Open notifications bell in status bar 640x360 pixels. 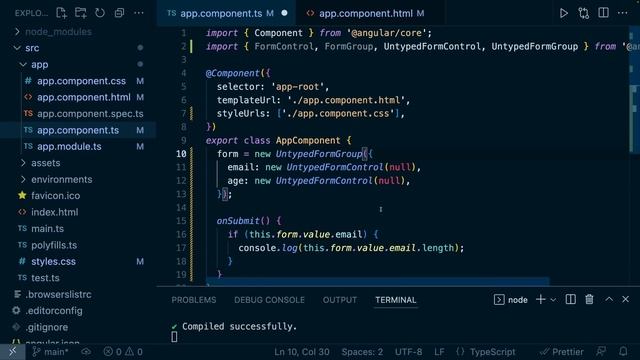[x=623, y=351]
